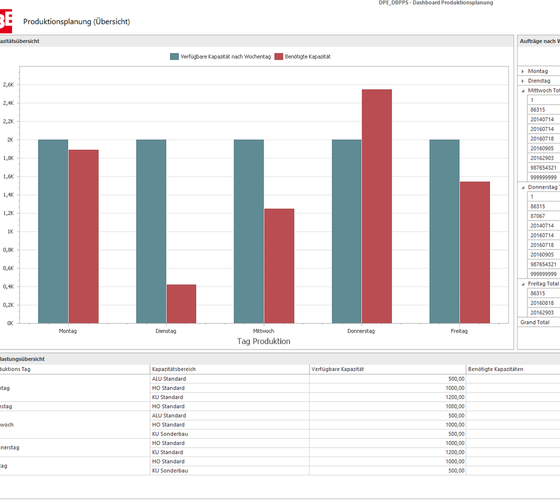Select order 86315 under Mittwoch Total

(x=544, y=110)
